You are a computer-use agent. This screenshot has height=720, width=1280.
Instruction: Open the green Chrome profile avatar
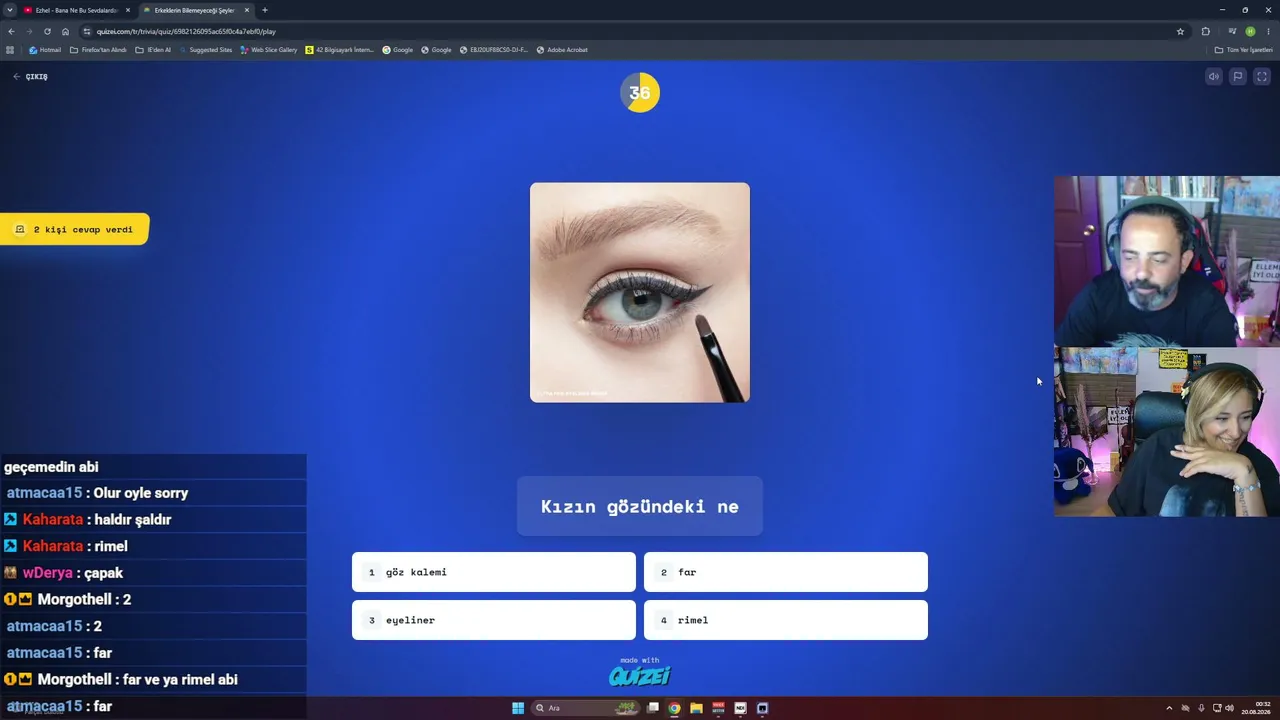[x=1250, y=31]
